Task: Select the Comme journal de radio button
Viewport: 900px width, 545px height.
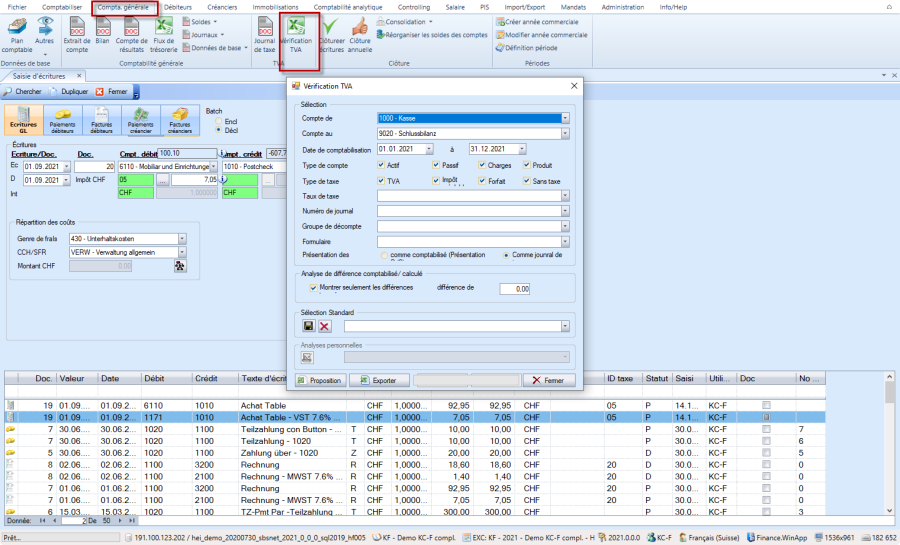Action: tap(506, 255)
